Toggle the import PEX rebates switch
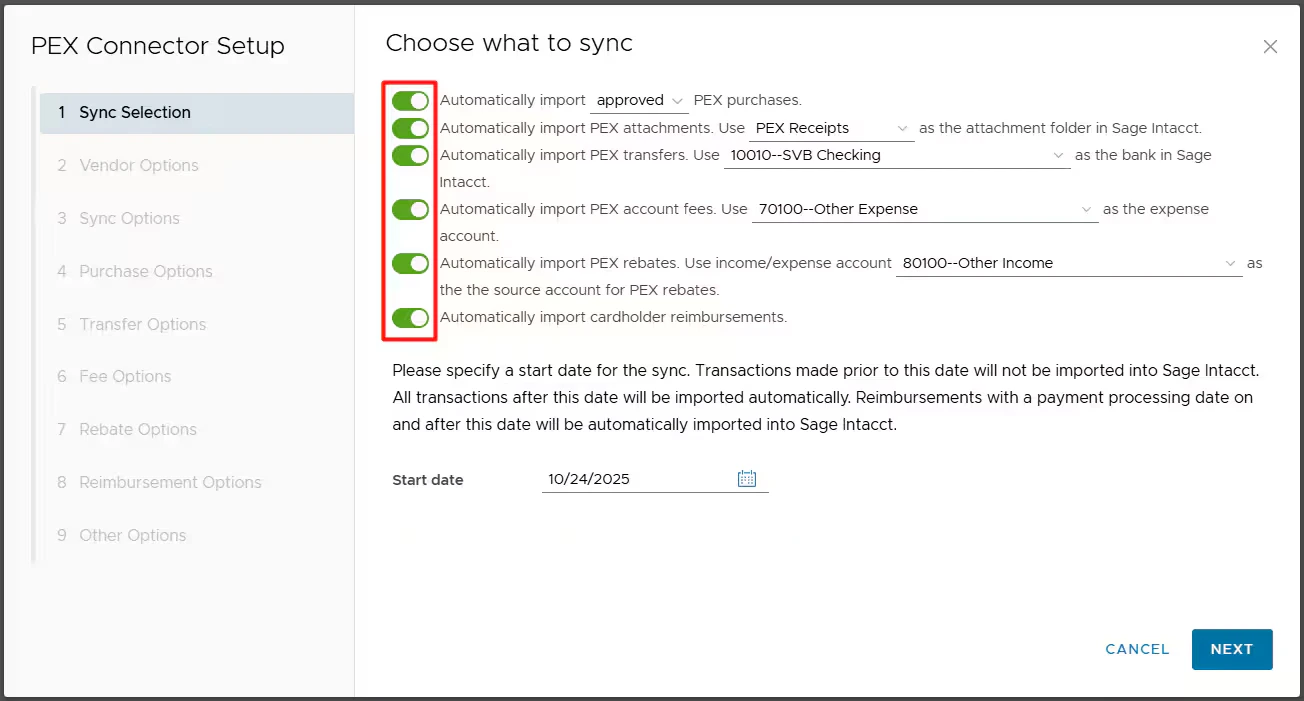Image resolution: width=1304 pixels, height=701 pixels. tap(410, 263)
